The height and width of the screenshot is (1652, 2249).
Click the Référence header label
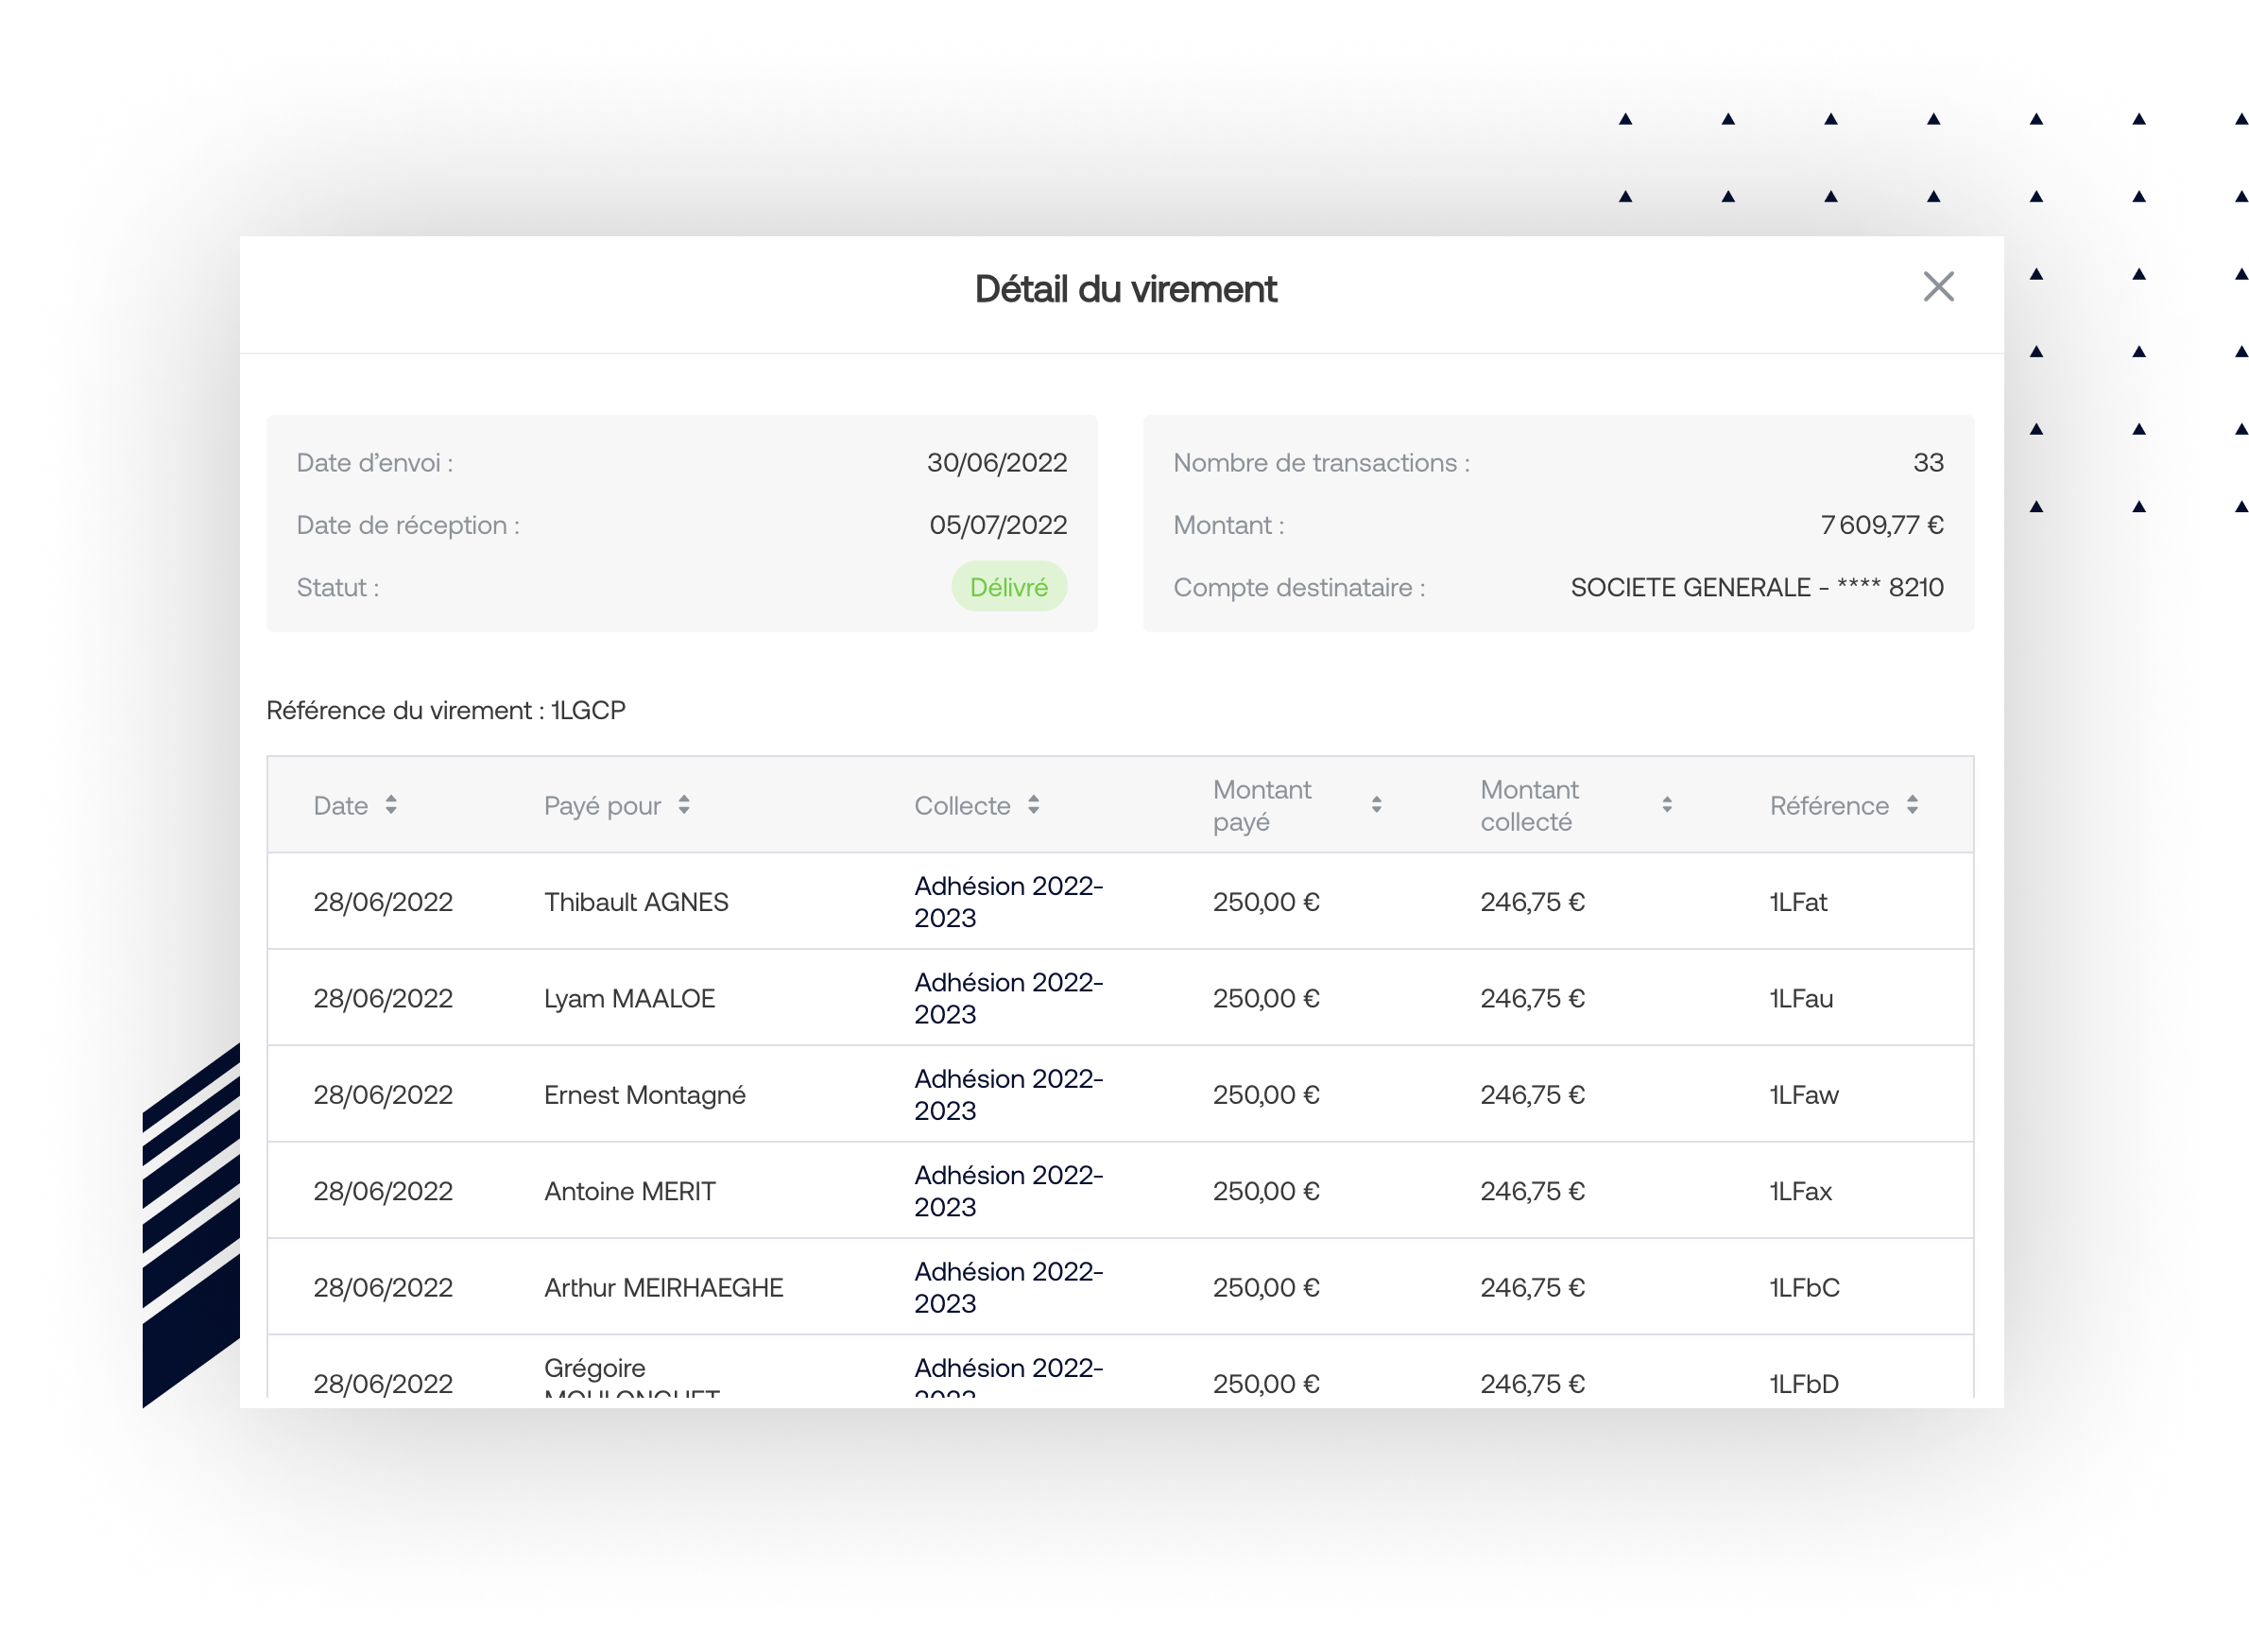click(1828, 805)
